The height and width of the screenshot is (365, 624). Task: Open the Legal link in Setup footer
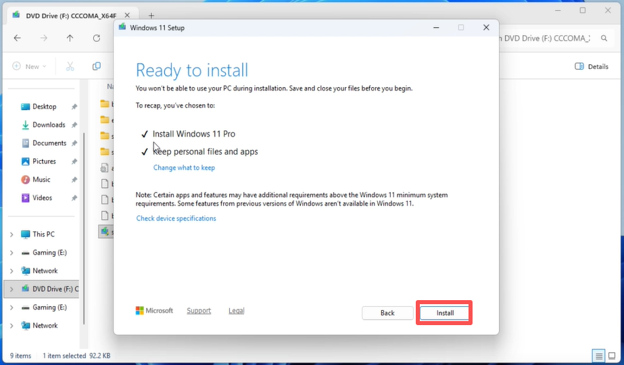[x=236, y=310]
